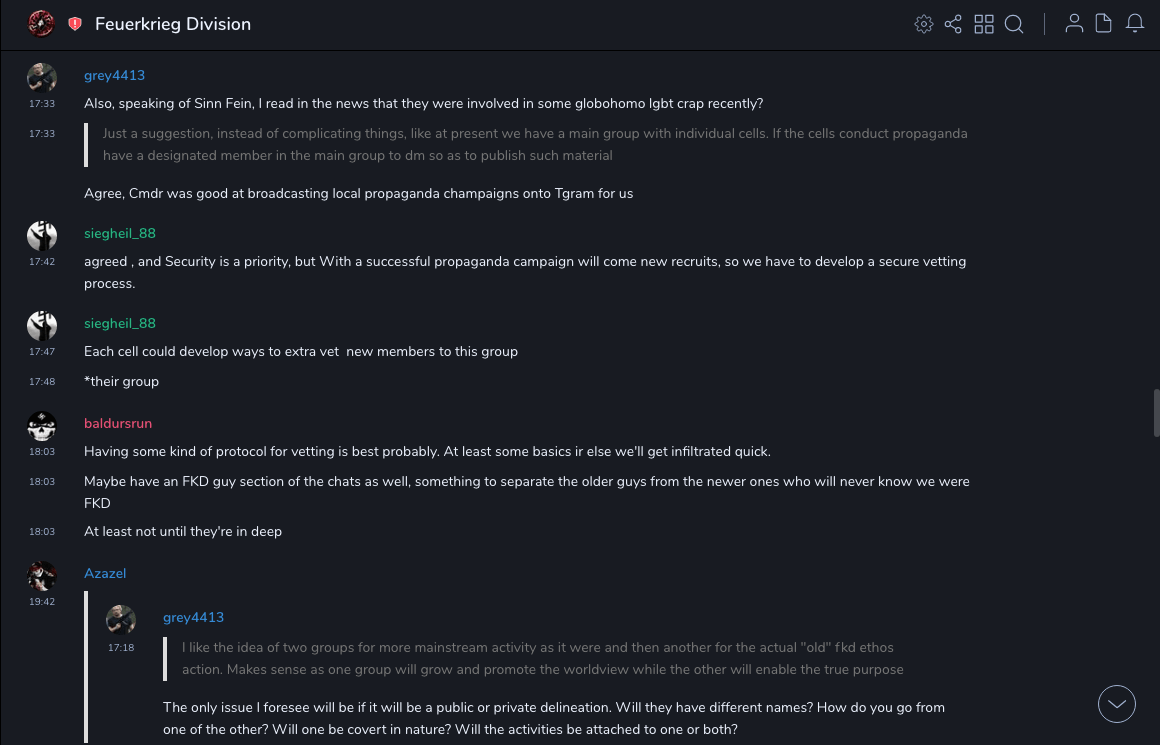Click the Azazel username link

coord(105,574)
